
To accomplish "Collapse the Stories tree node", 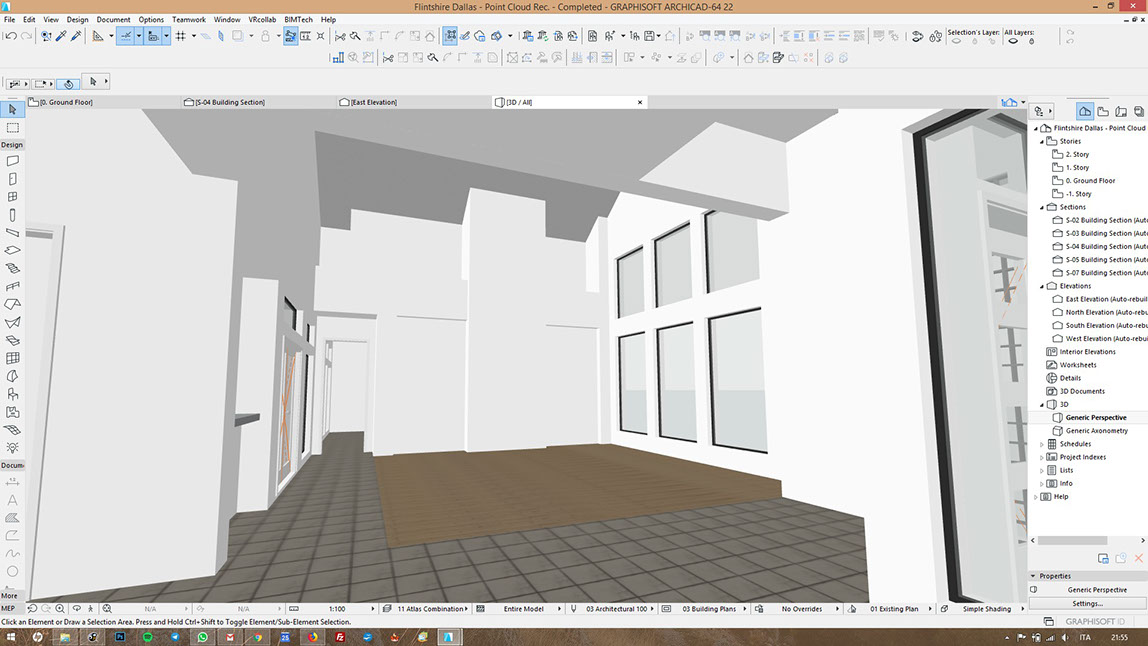I will point(1042,141).
